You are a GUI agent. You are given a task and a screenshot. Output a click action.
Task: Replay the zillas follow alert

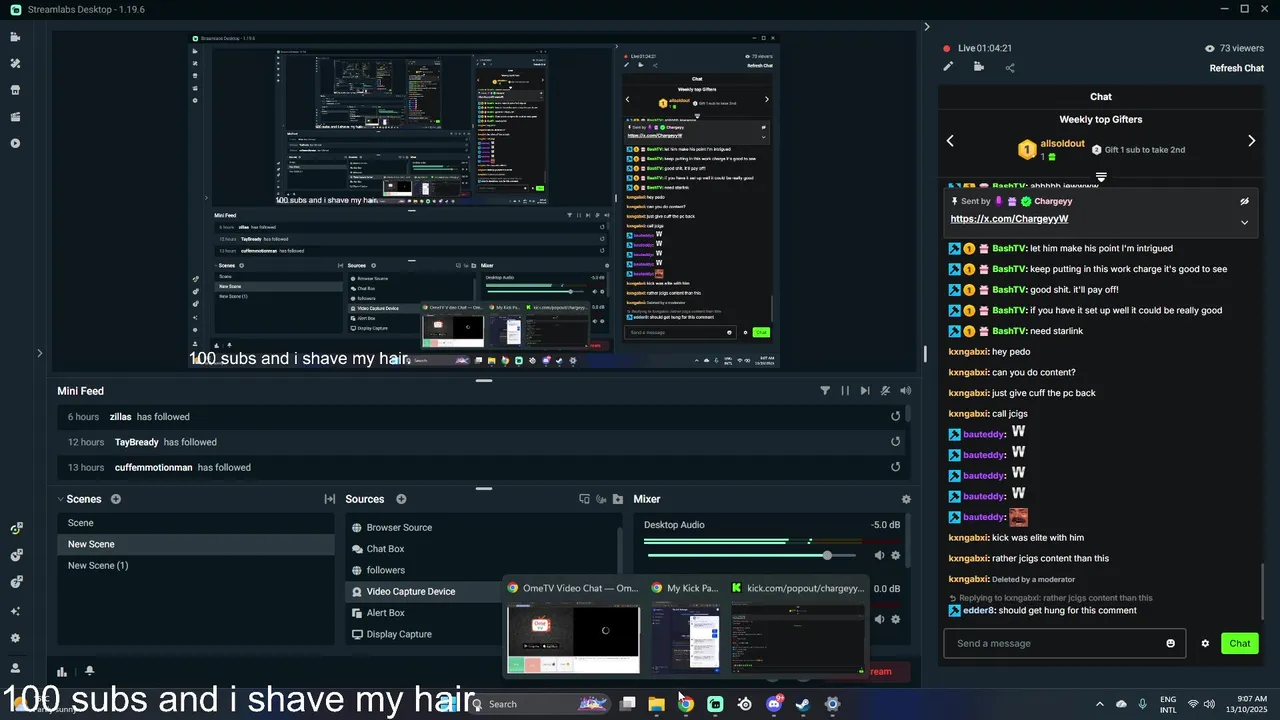(896, 417)
